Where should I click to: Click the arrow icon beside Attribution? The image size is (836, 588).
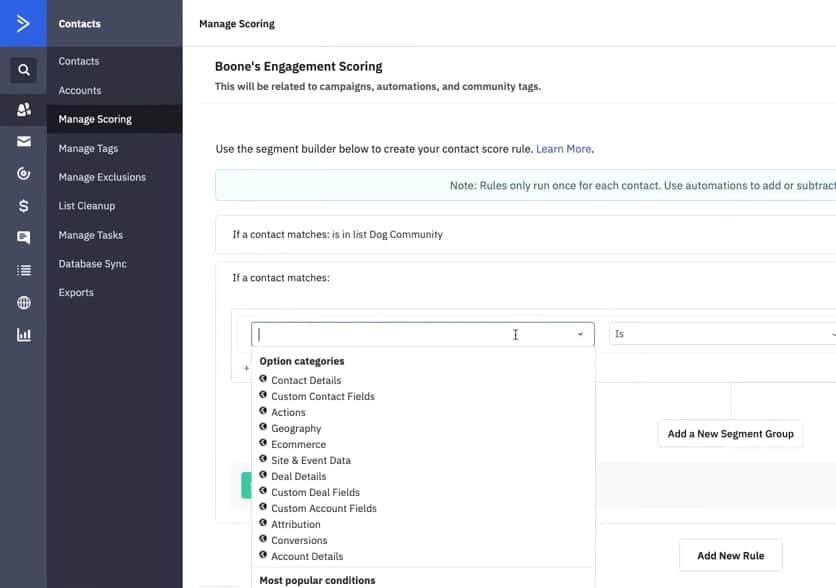click(263, 522)
